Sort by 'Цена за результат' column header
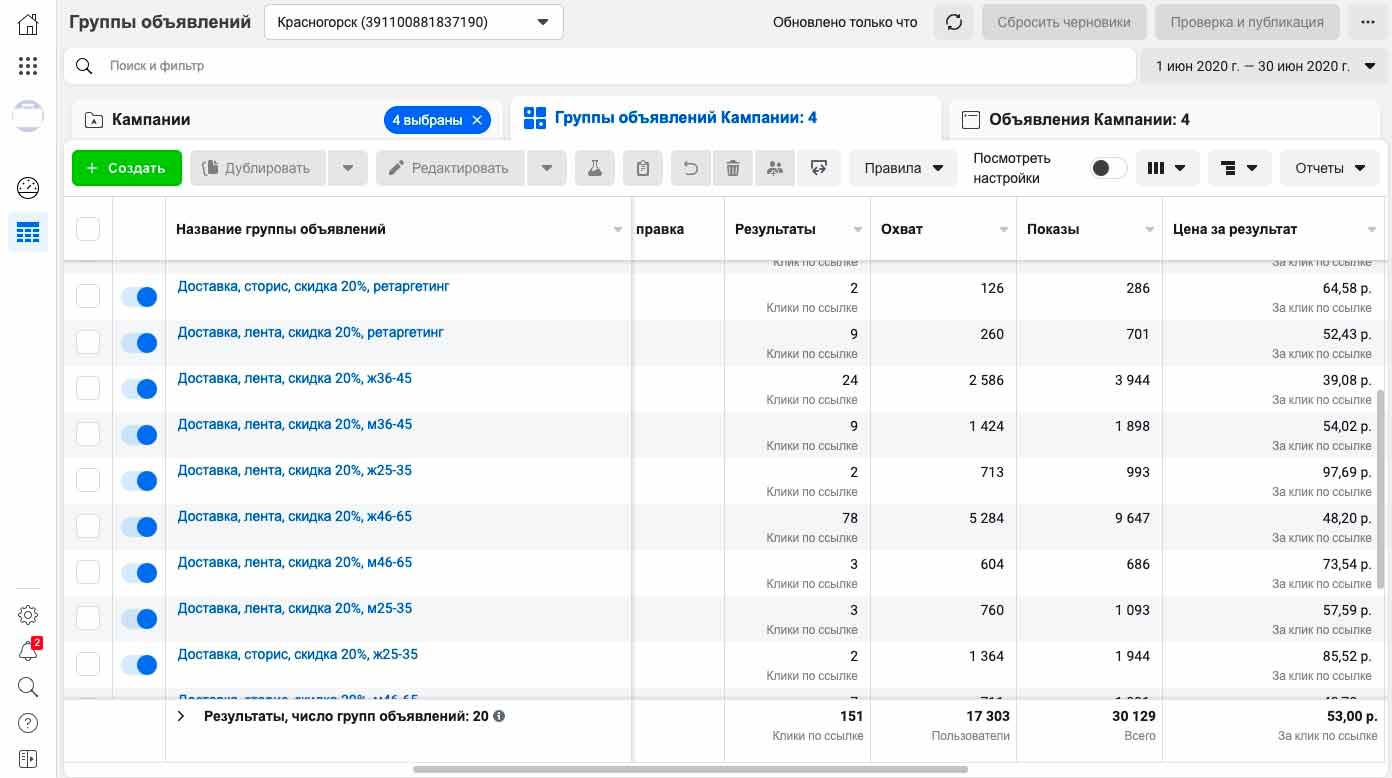 click(1275, 229)
